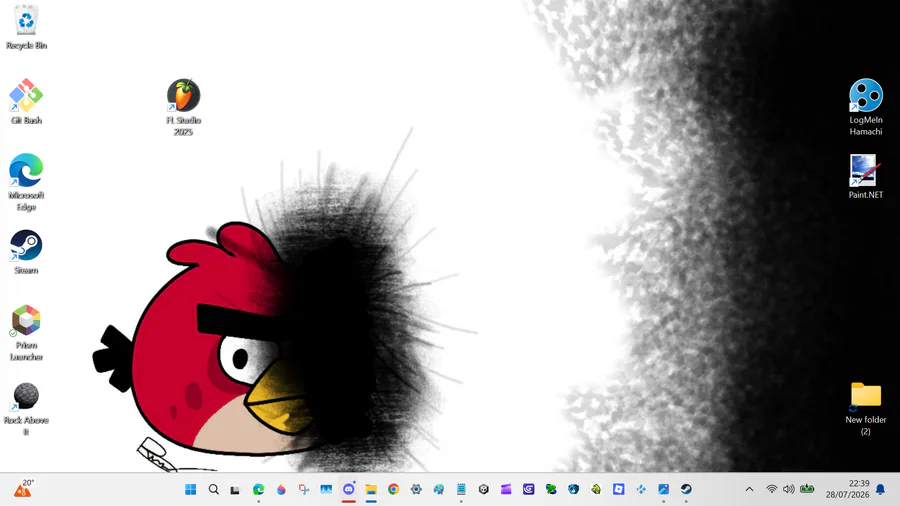Select the Paint.NET desktop shortcut
The height and width of the screenshot is (506, 900).
(866, 177)
